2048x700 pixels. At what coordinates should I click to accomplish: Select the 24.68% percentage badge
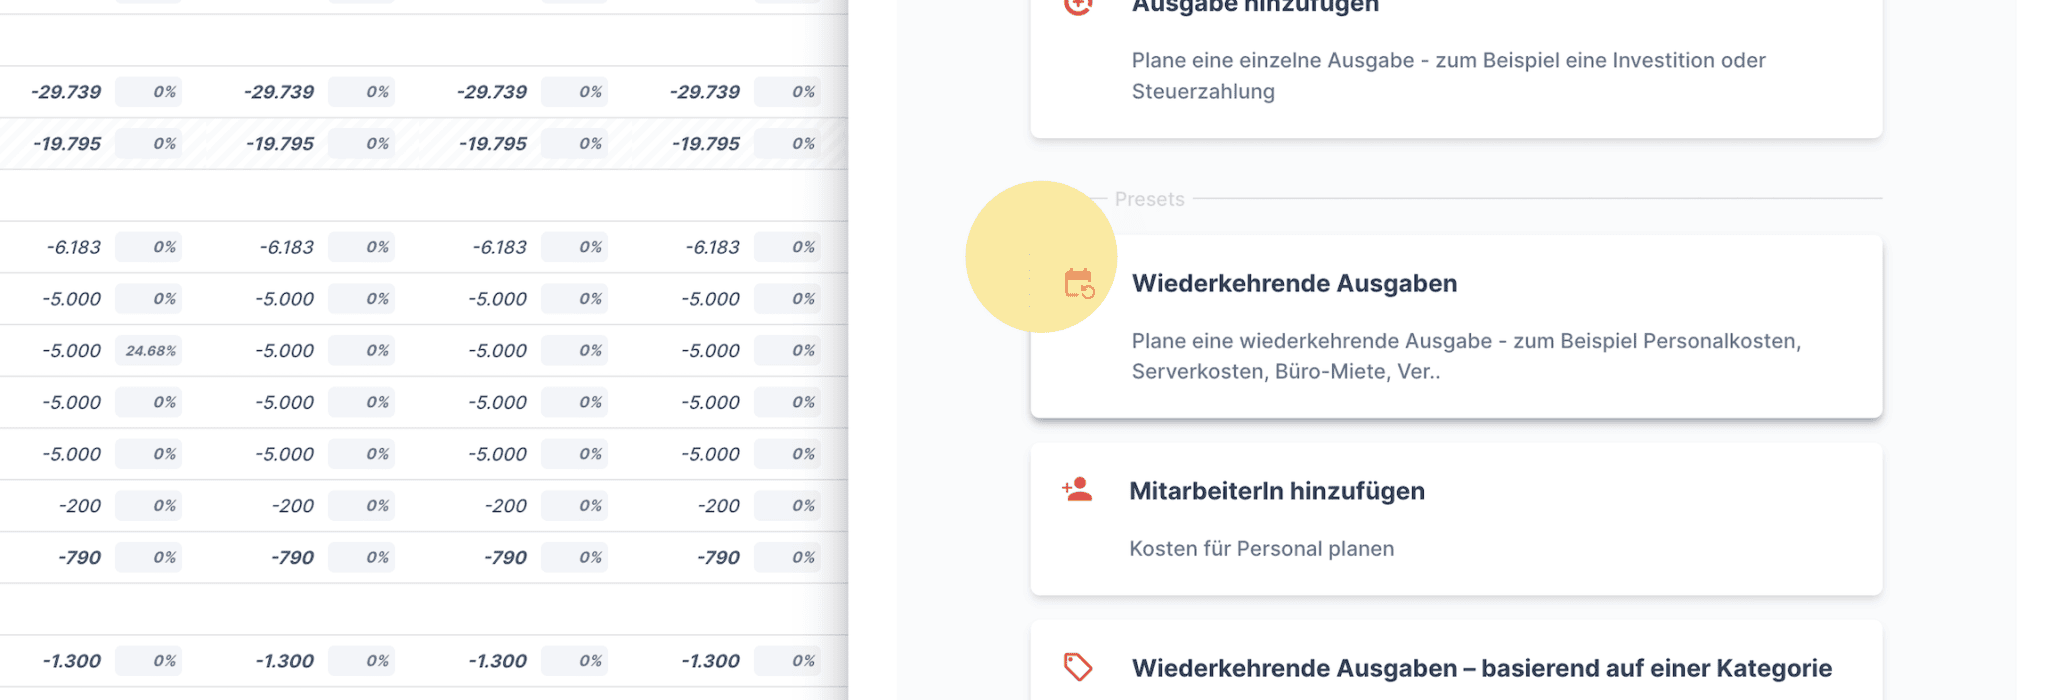[150, 351]
